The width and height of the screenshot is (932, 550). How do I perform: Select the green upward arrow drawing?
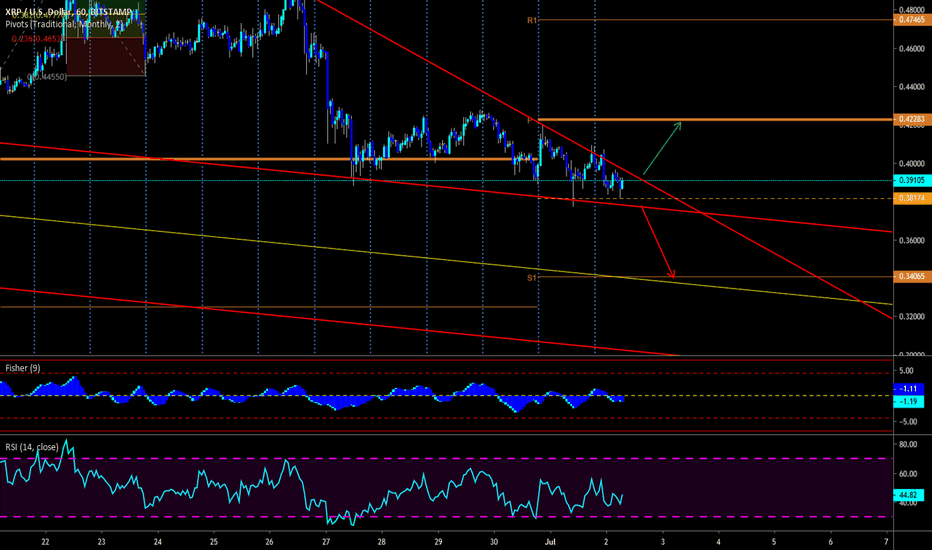(662, 148)
